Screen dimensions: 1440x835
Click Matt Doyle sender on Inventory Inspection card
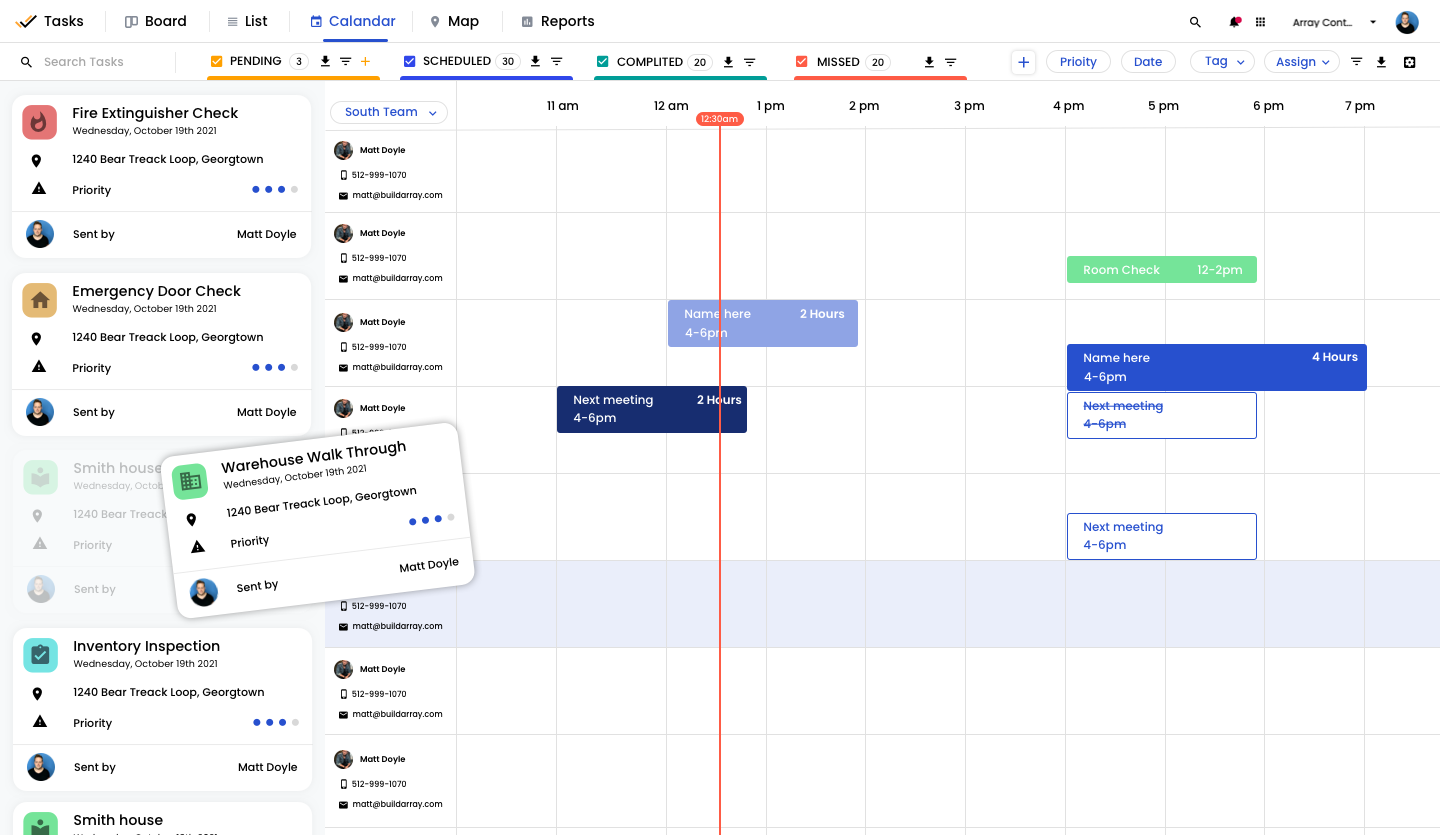pos(267,767)
